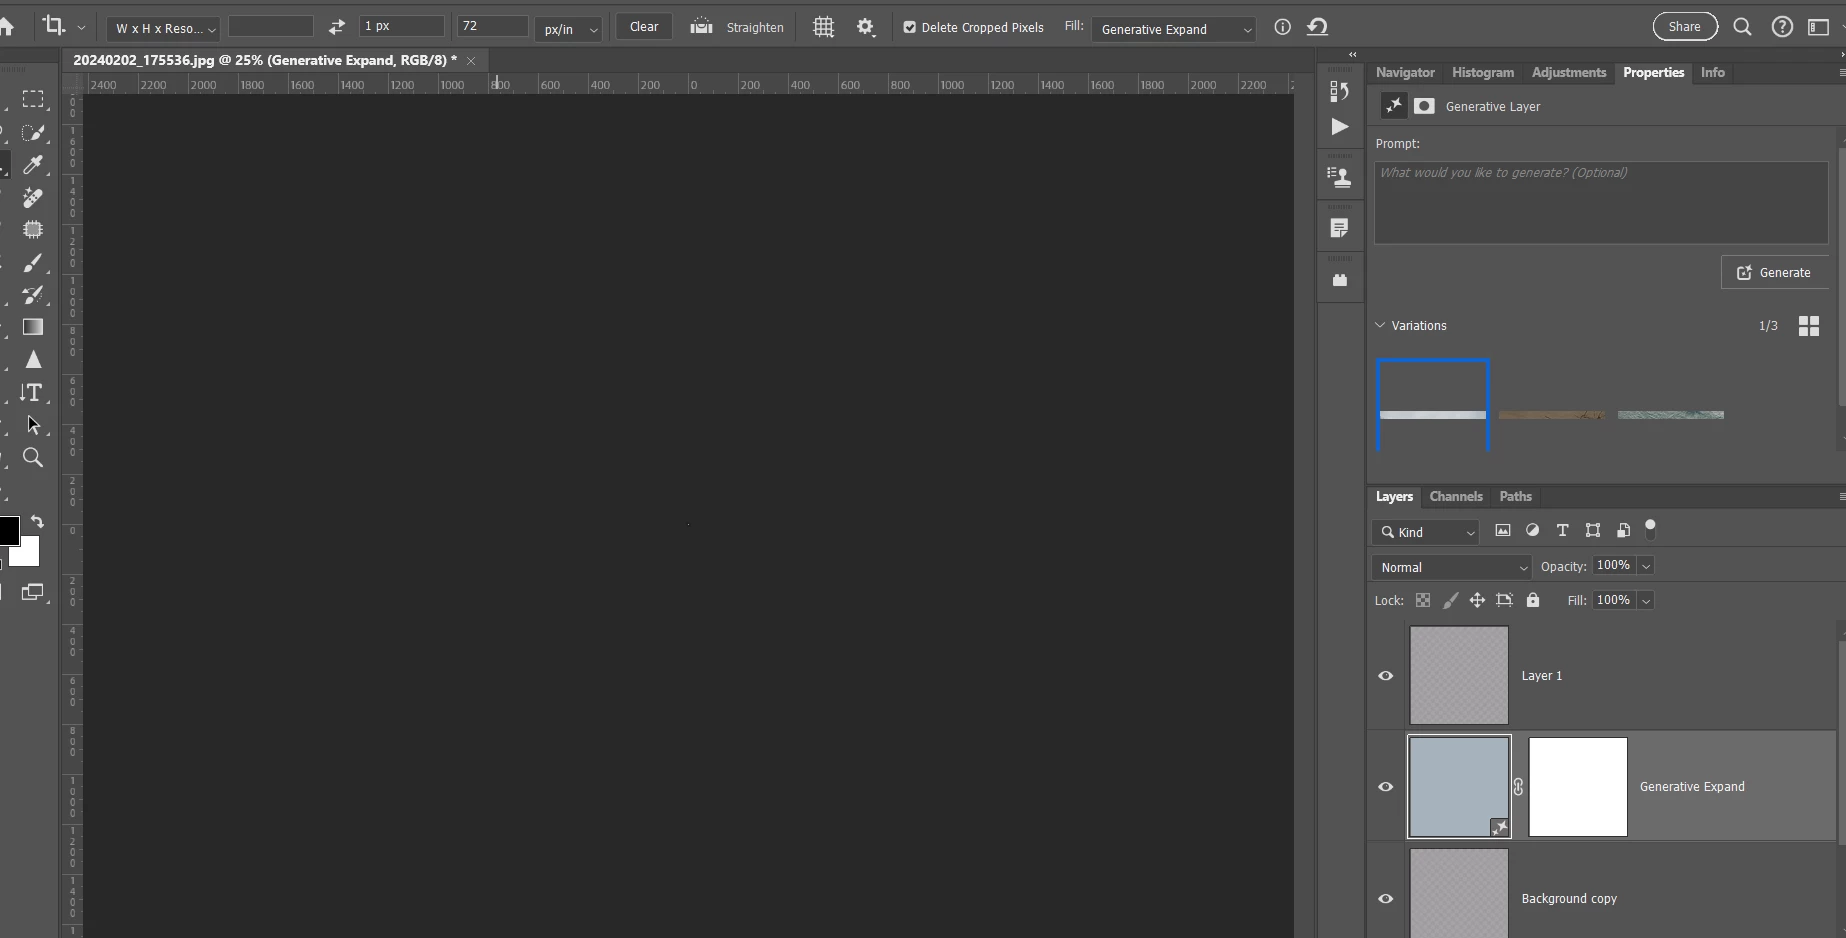Select the Eyedropper tool
The width and height of the screenshot is (1846, 938).
[x=33, y=164]
